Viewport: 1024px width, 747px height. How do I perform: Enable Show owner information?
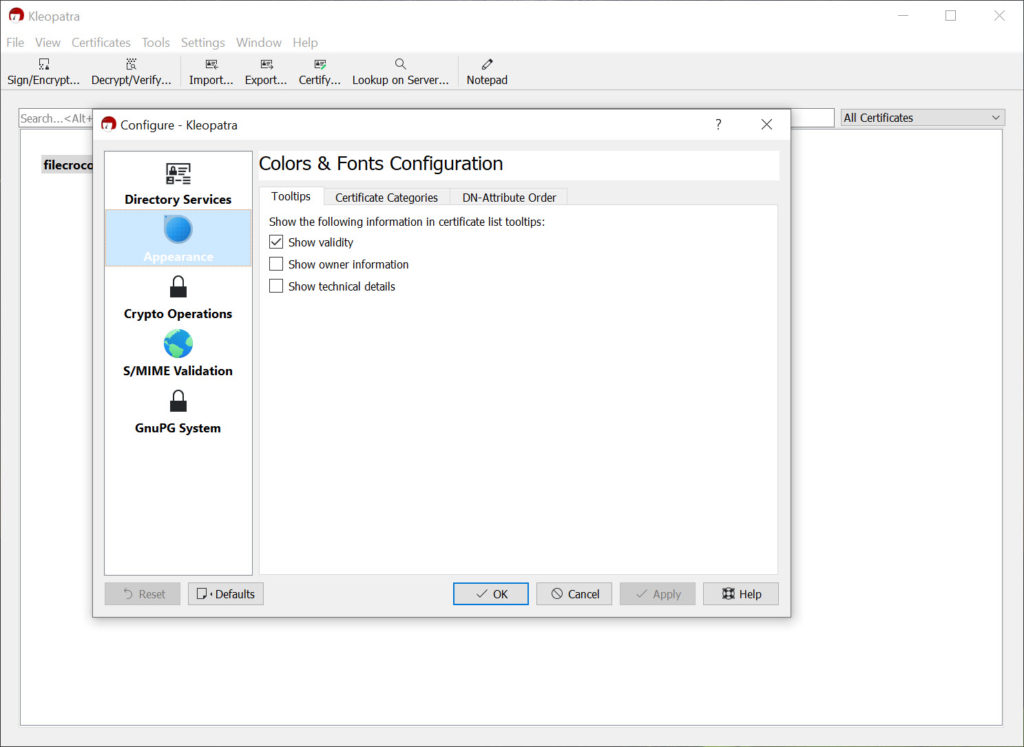(x=276, y=264)
